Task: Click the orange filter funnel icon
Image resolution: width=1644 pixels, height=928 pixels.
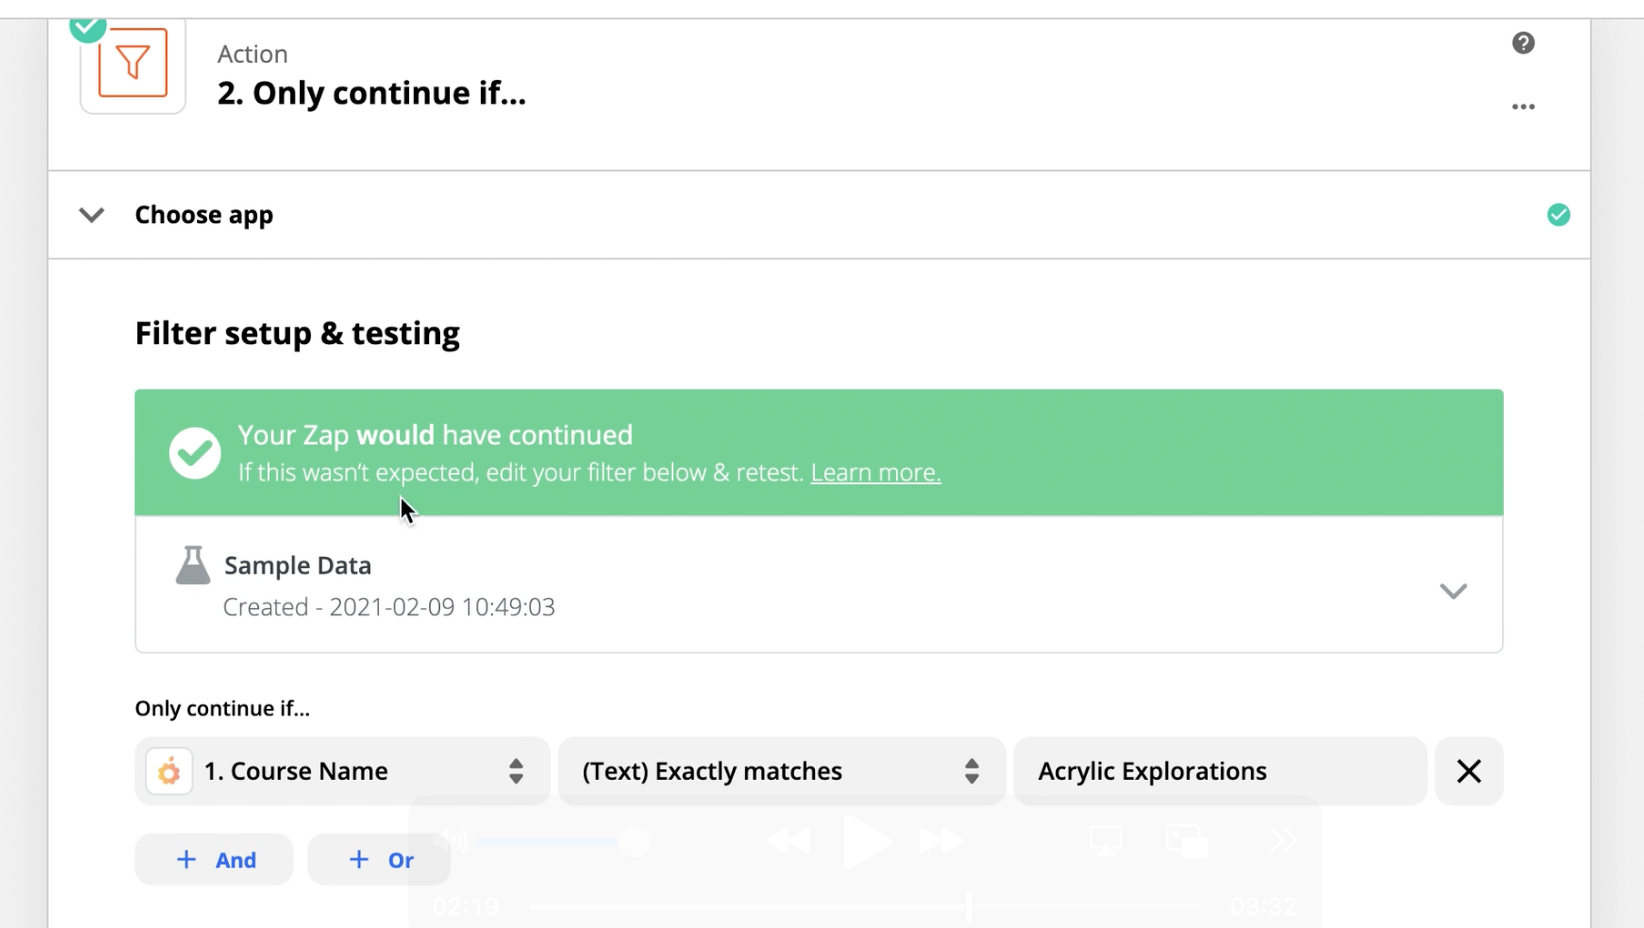Action: pos(132,64)
